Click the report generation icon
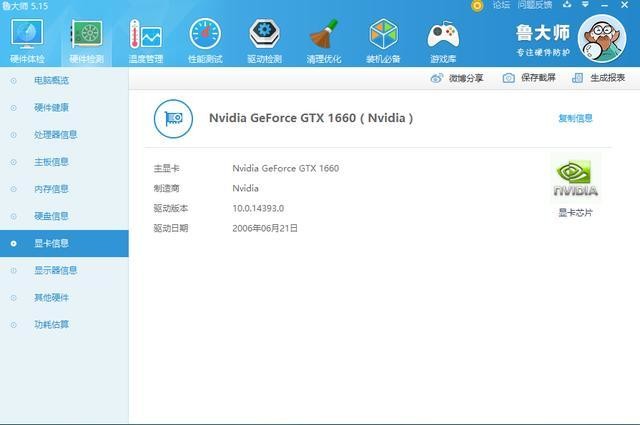 click(577, 78)
